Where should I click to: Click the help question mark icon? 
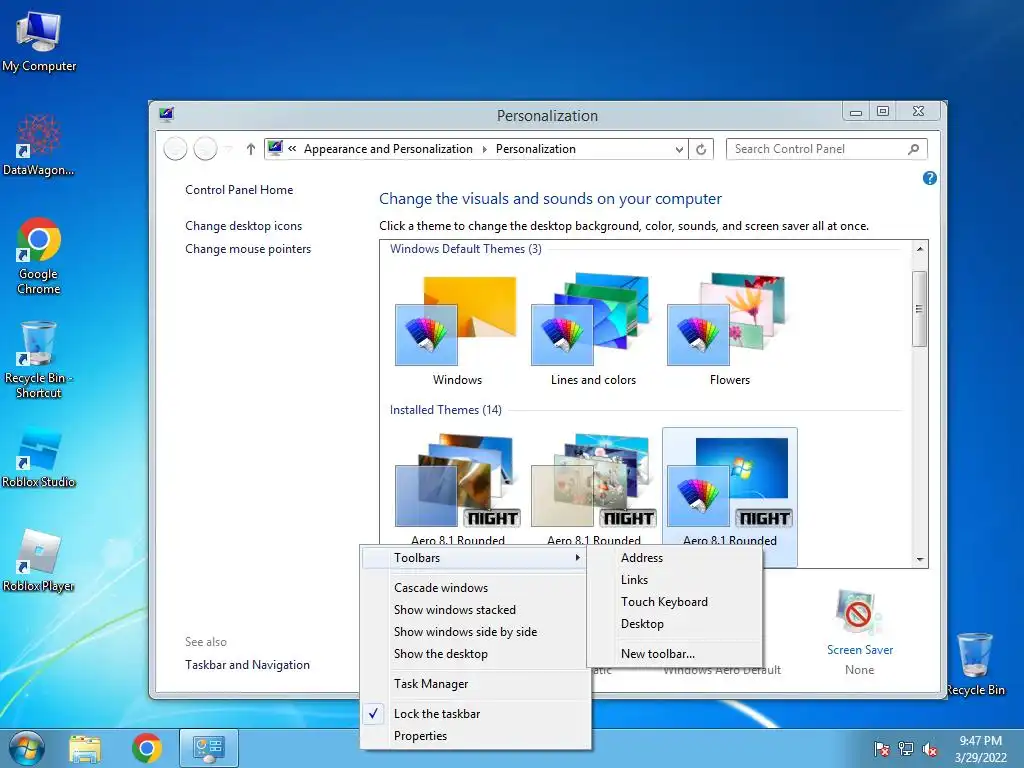coord(929,178)
